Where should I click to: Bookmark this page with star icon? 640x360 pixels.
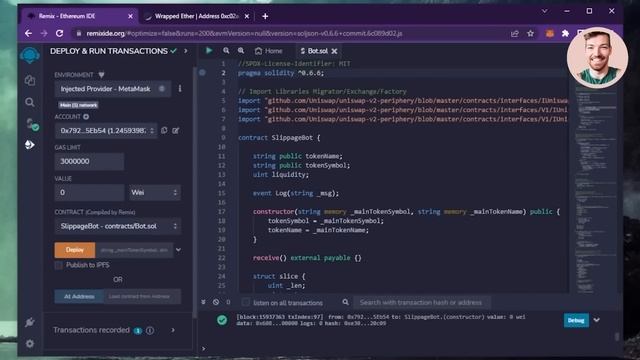[x=530, y=33]
